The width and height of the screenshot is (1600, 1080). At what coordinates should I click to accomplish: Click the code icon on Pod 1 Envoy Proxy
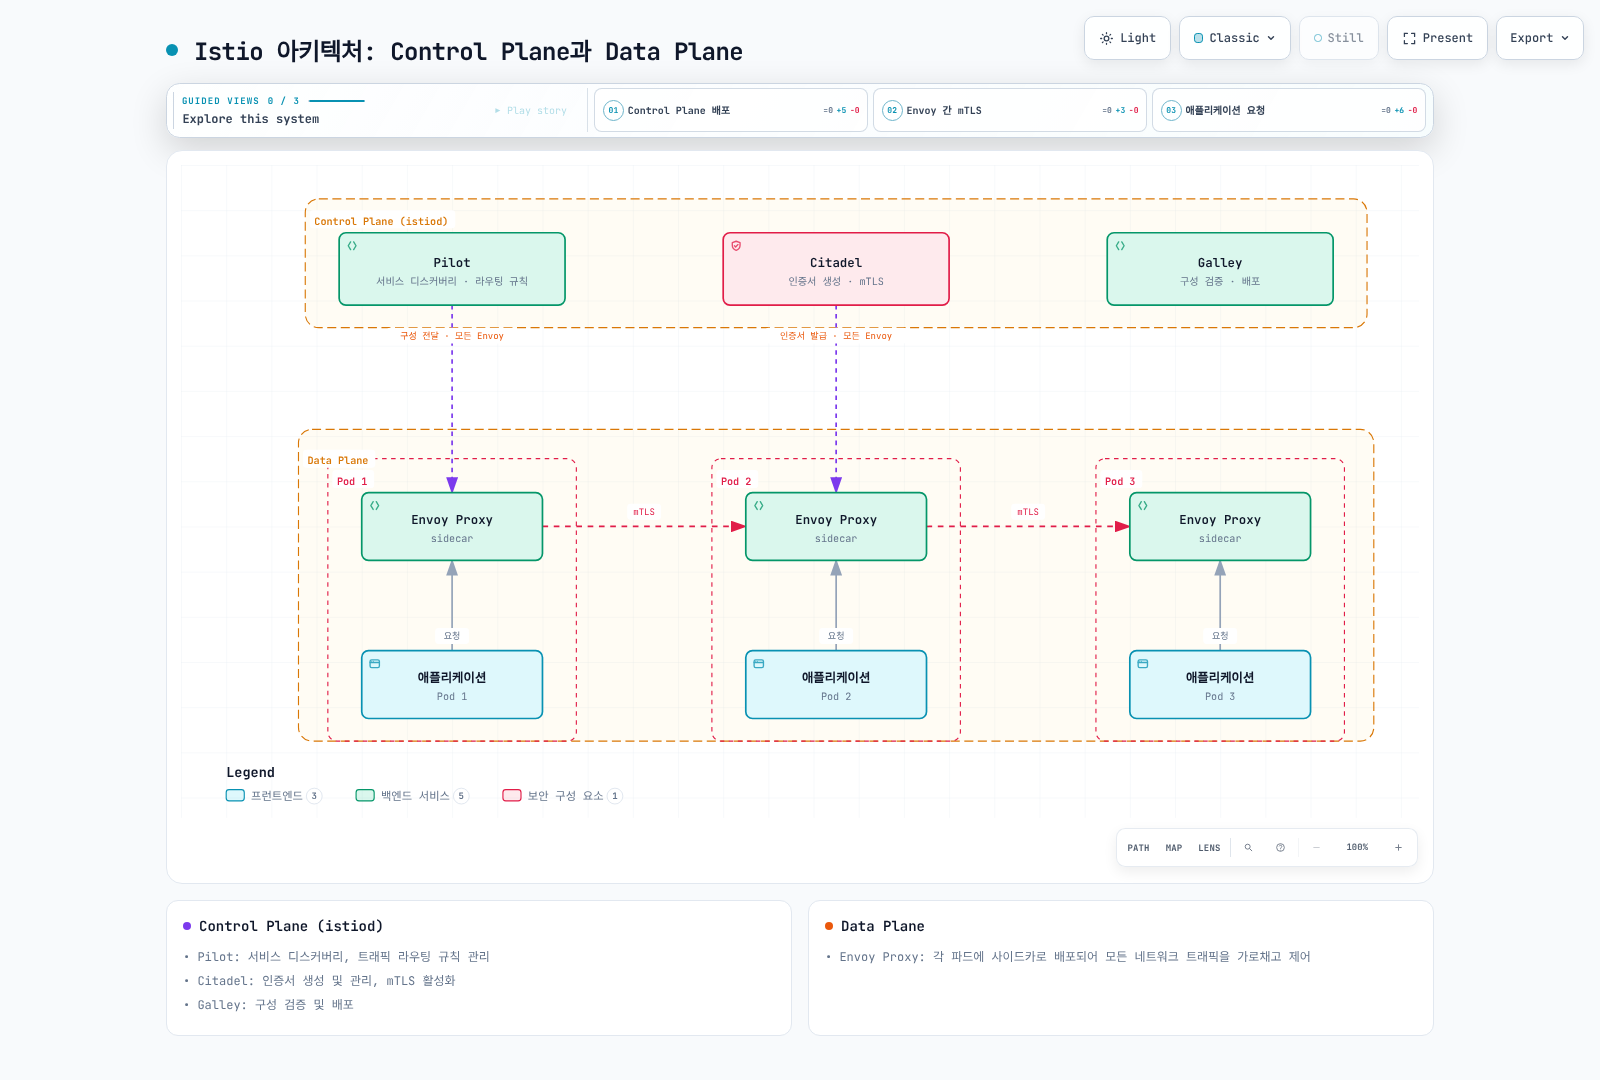click(375, 506)
